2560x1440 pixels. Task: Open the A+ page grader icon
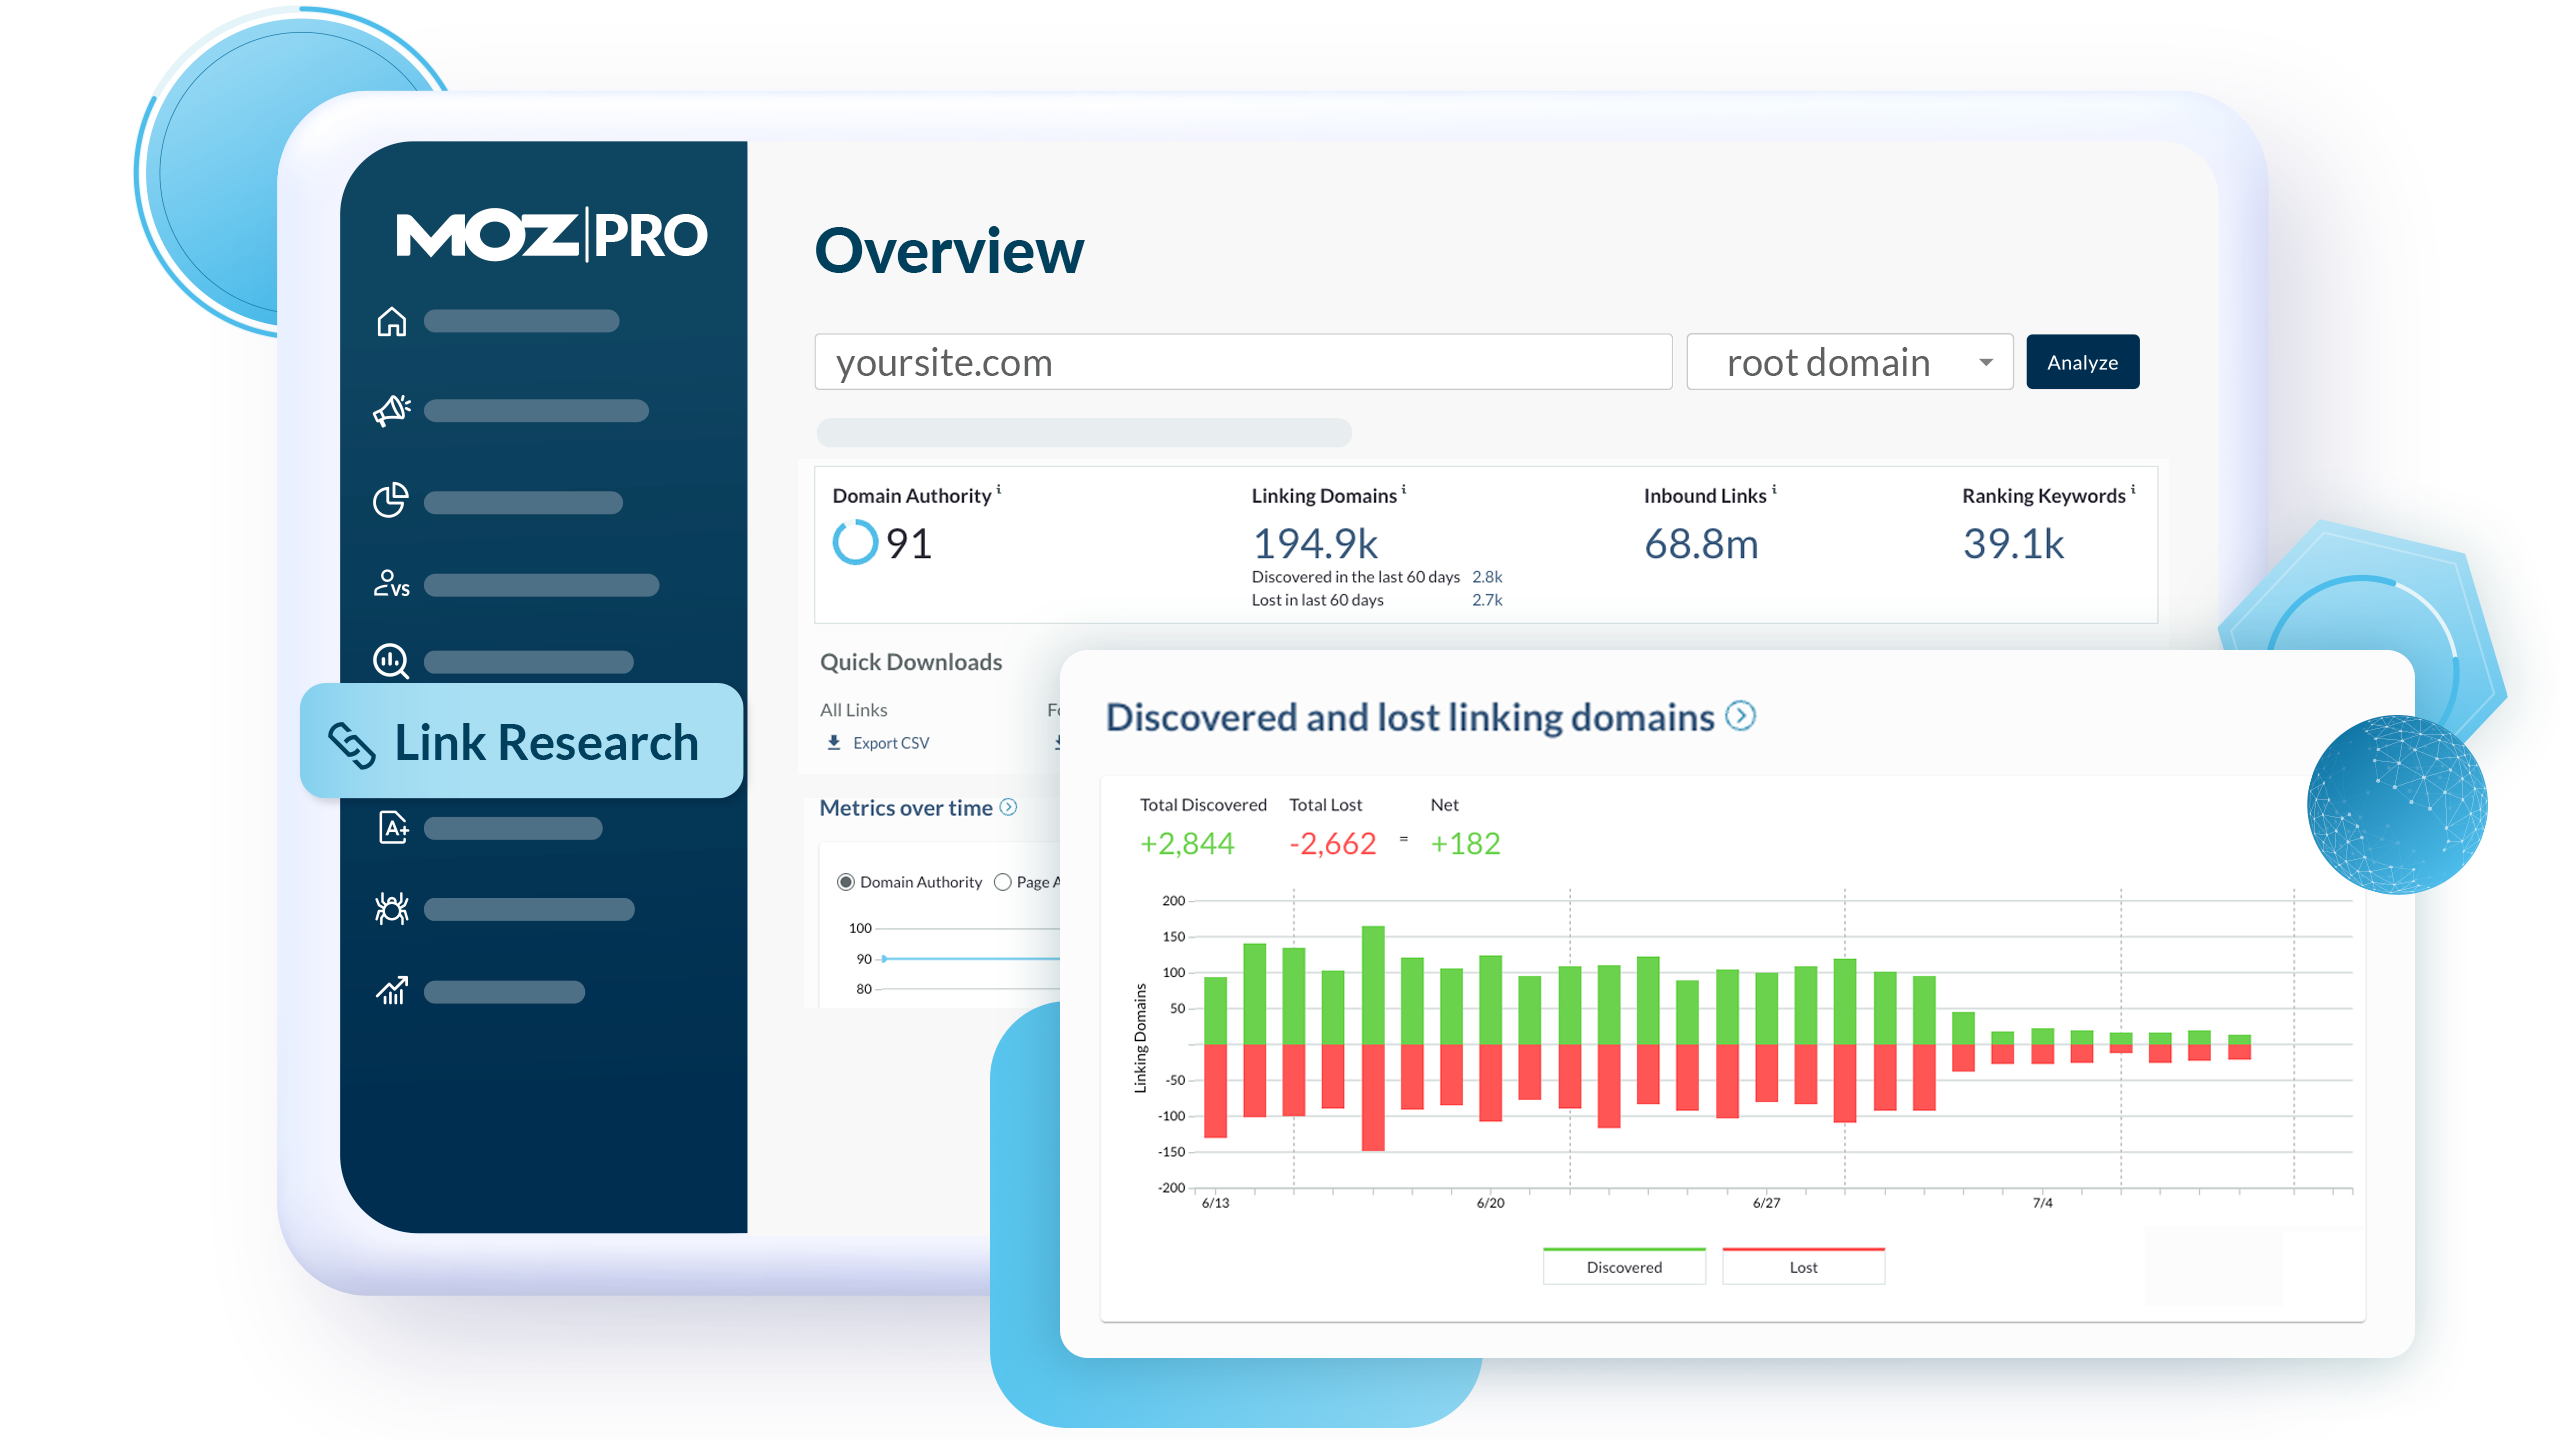click(x=393, y=828)
